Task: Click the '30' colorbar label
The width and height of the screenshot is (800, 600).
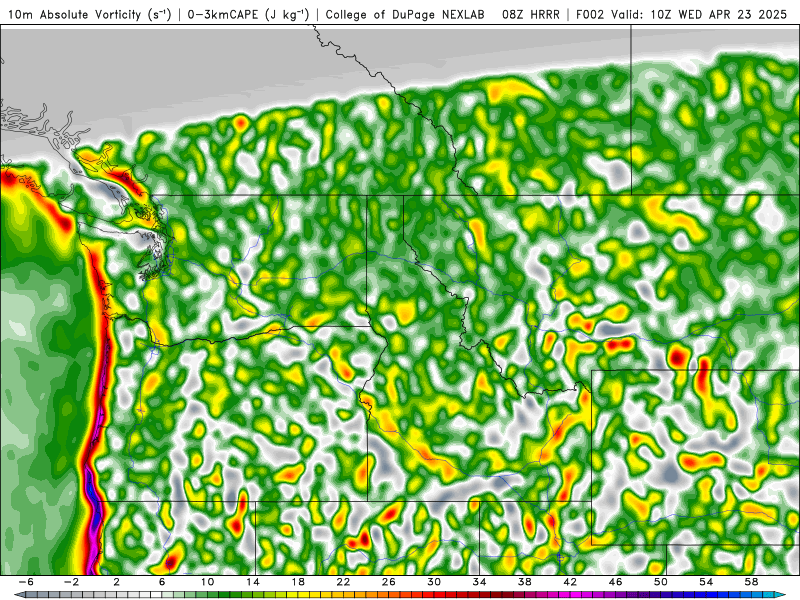Action: (x=434, y=582)
